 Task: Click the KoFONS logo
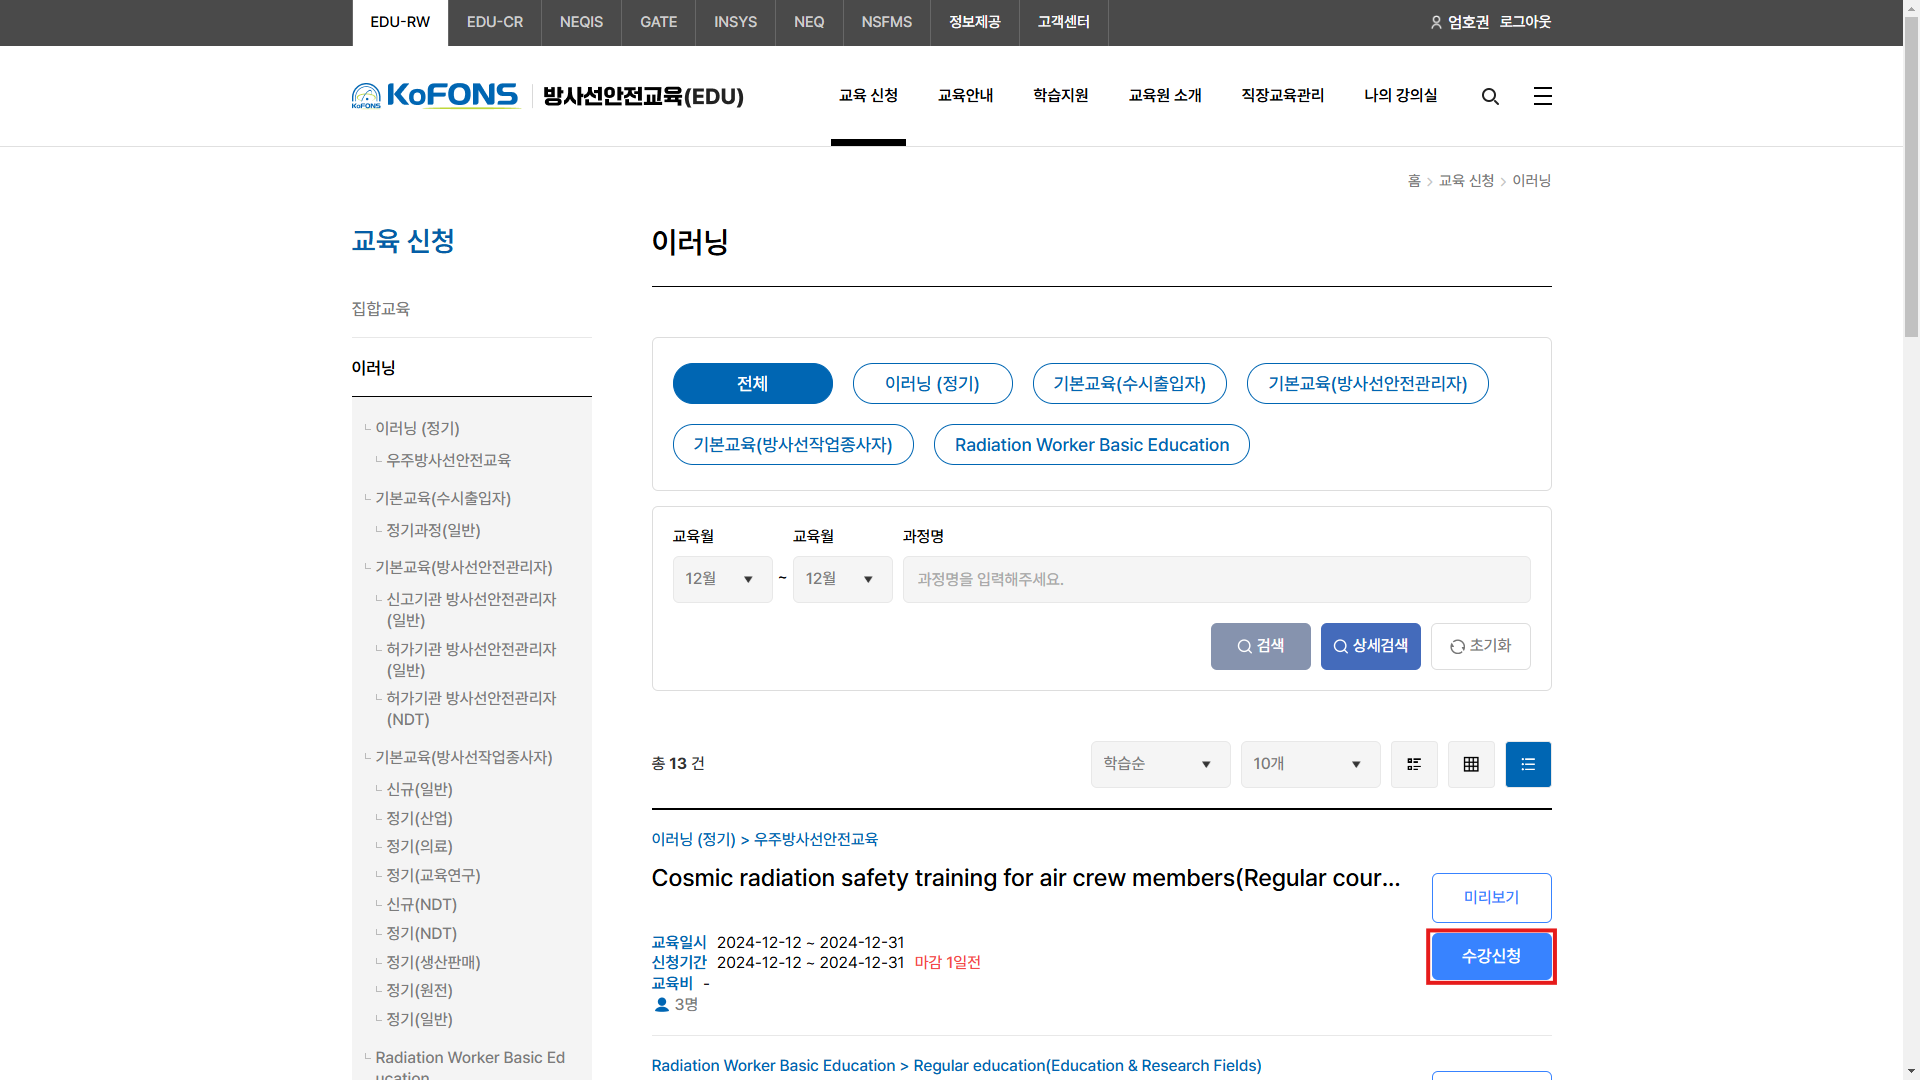(x=436, y=96)
